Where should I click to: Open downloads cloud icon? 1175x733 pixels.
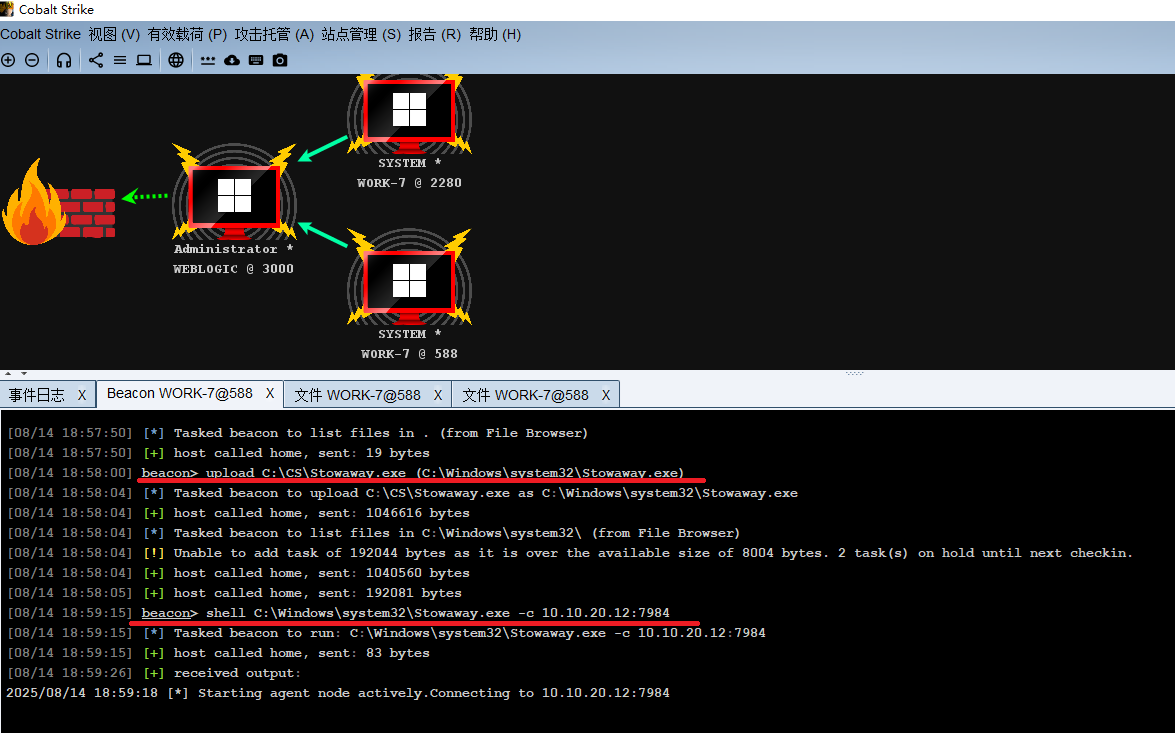[x=232, y=60]
